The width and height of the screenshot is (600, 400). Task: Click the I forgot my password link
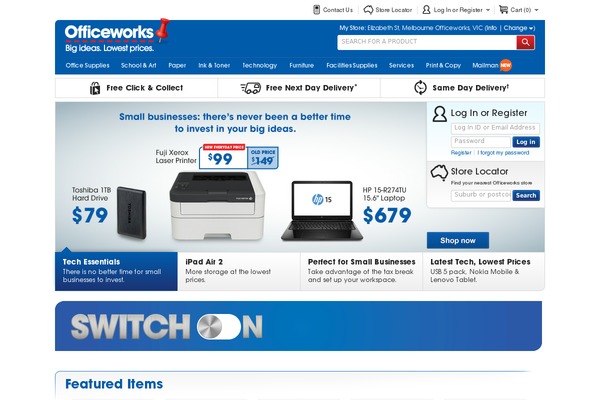tap(503, 153)
